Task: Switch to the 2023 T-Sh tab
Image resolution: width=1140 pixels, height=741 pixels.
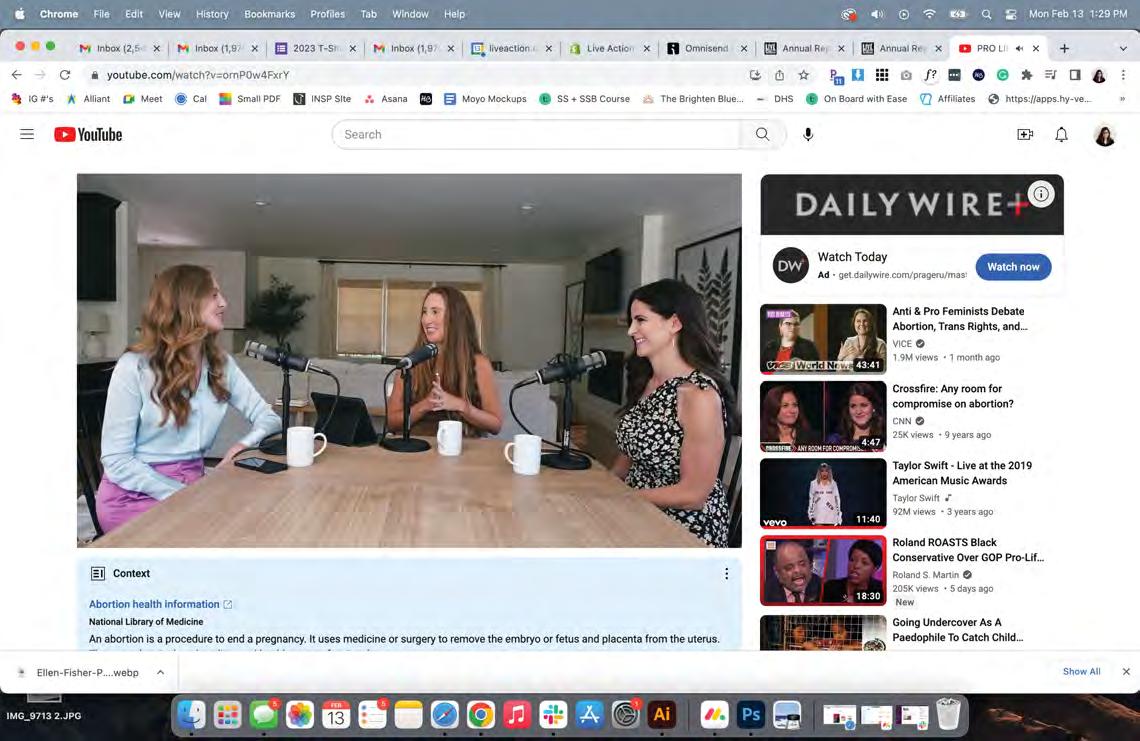Action: [x=314, y=48]
